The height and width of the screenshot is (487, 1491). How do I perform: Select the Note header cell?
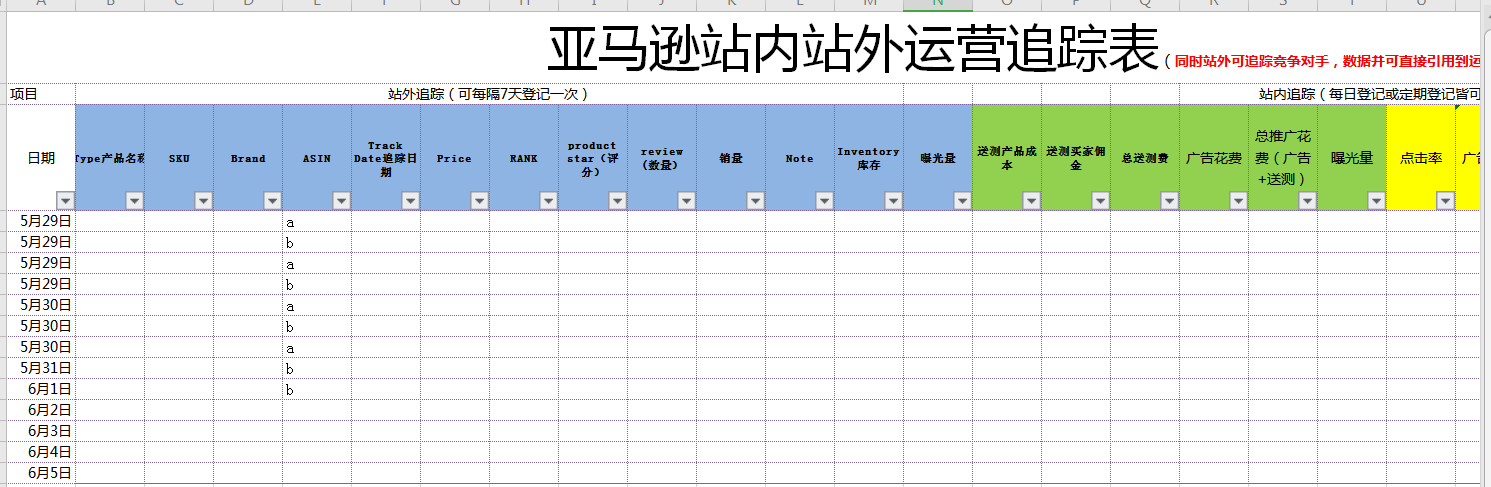point(800,157)
